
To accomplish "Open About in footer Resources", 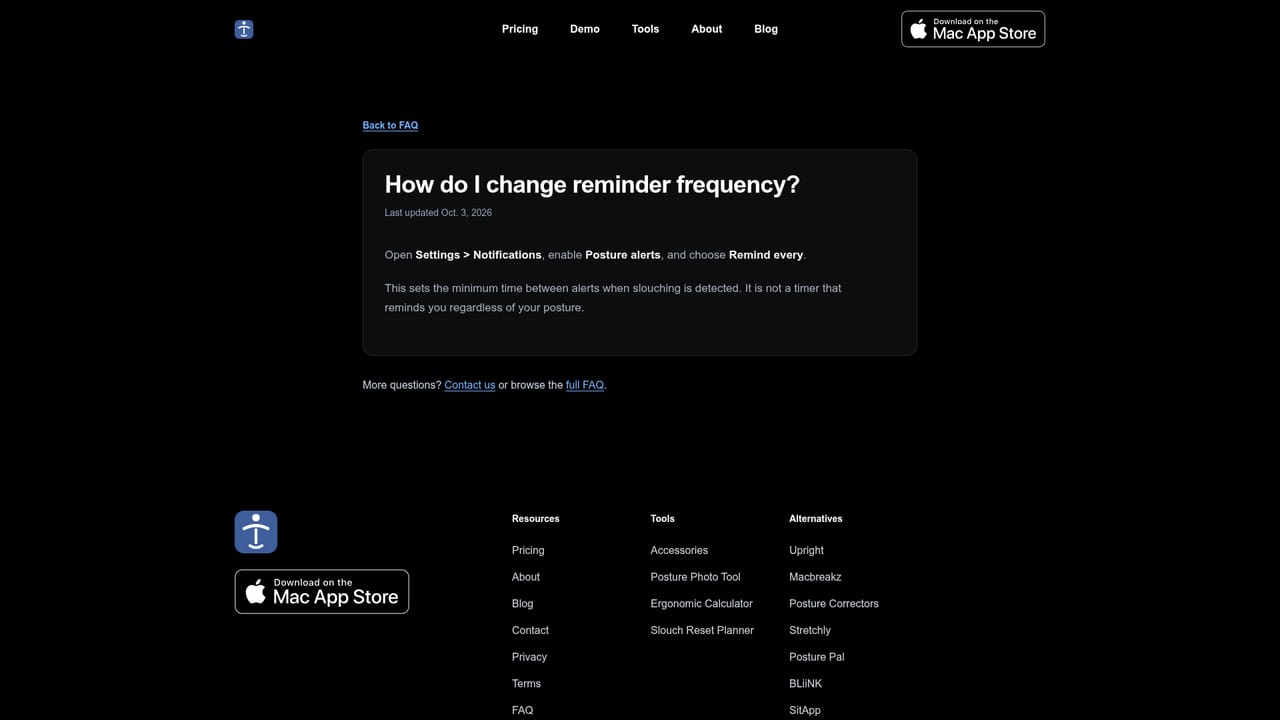I will click(526, 577).
